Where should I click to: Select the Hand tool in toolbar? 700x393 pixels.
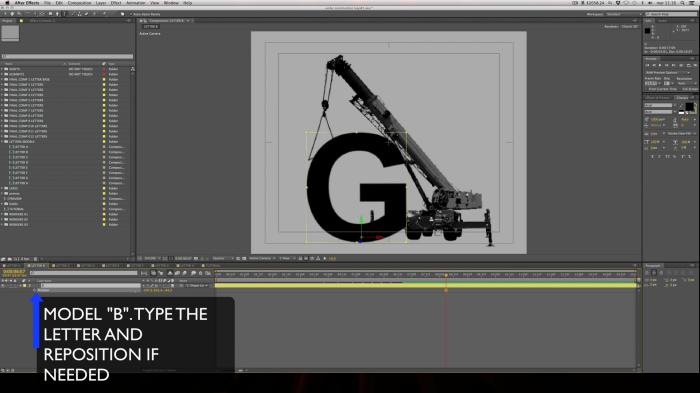12,14
